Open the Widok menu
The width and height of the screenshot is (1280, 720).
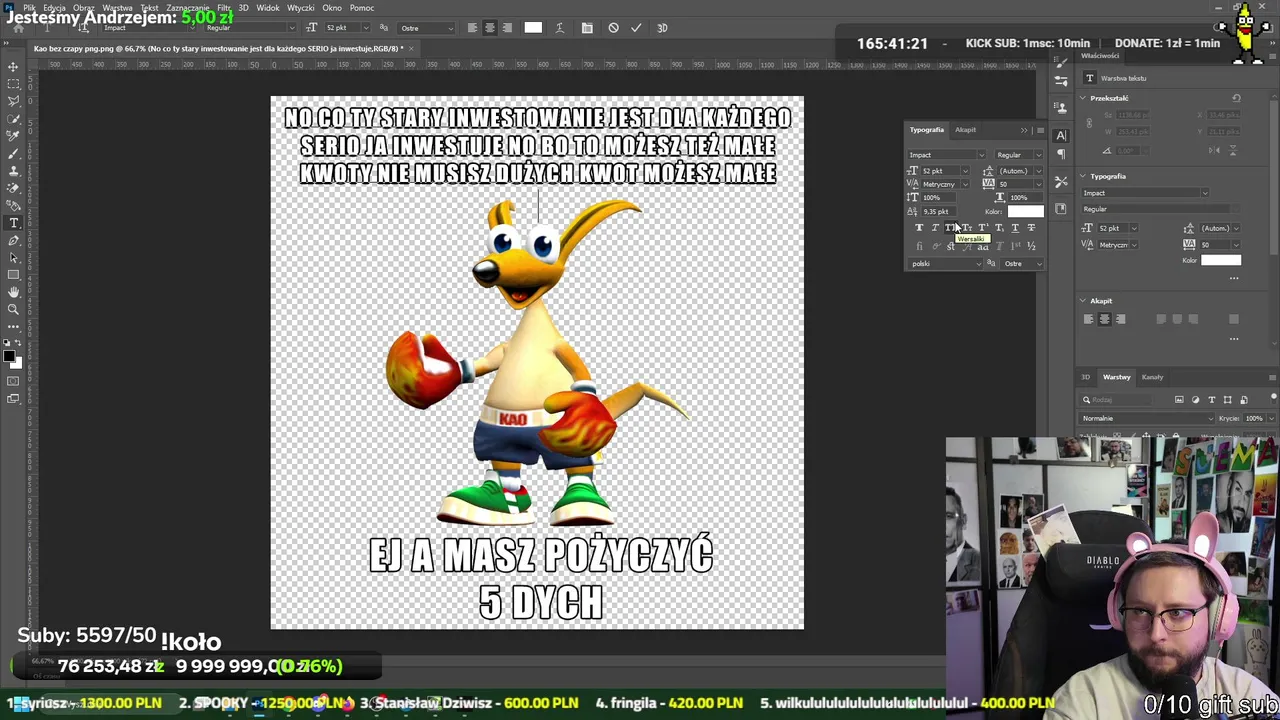268,8
